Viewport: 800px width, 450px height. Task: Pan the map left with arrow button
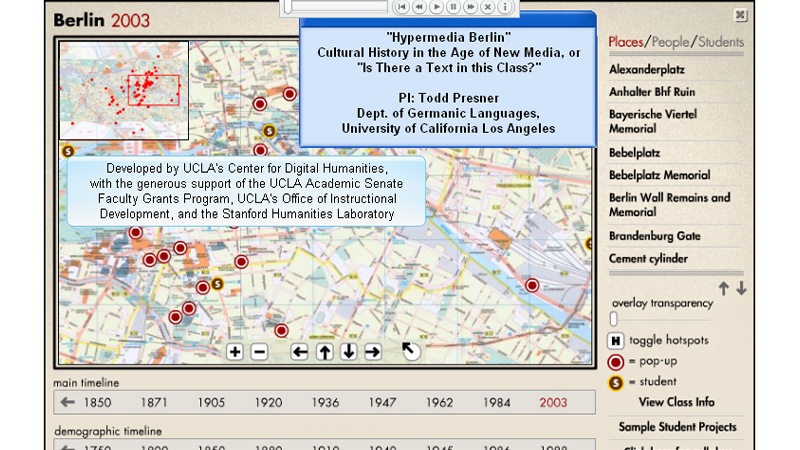[x=299, y=352]
